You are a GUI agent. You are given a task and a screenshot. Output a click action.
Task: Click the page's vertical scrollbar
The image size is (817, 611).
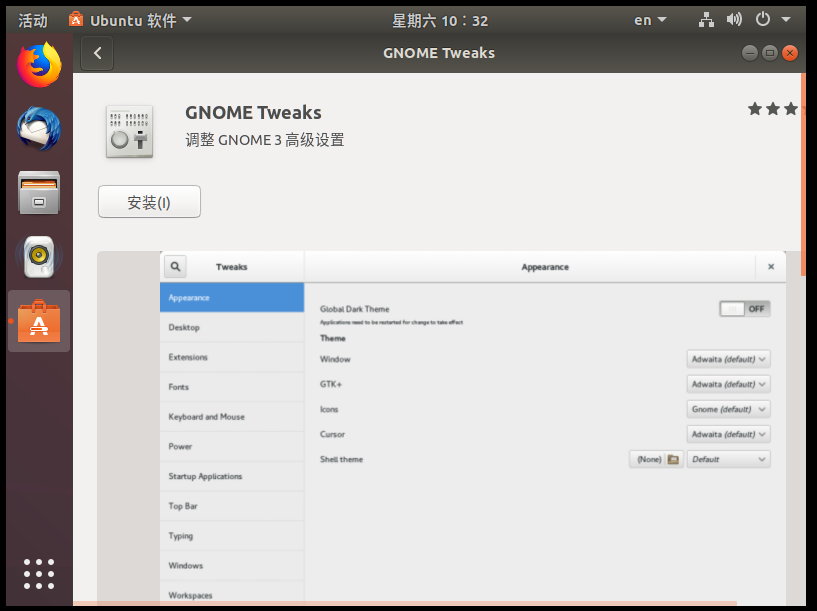803,174
